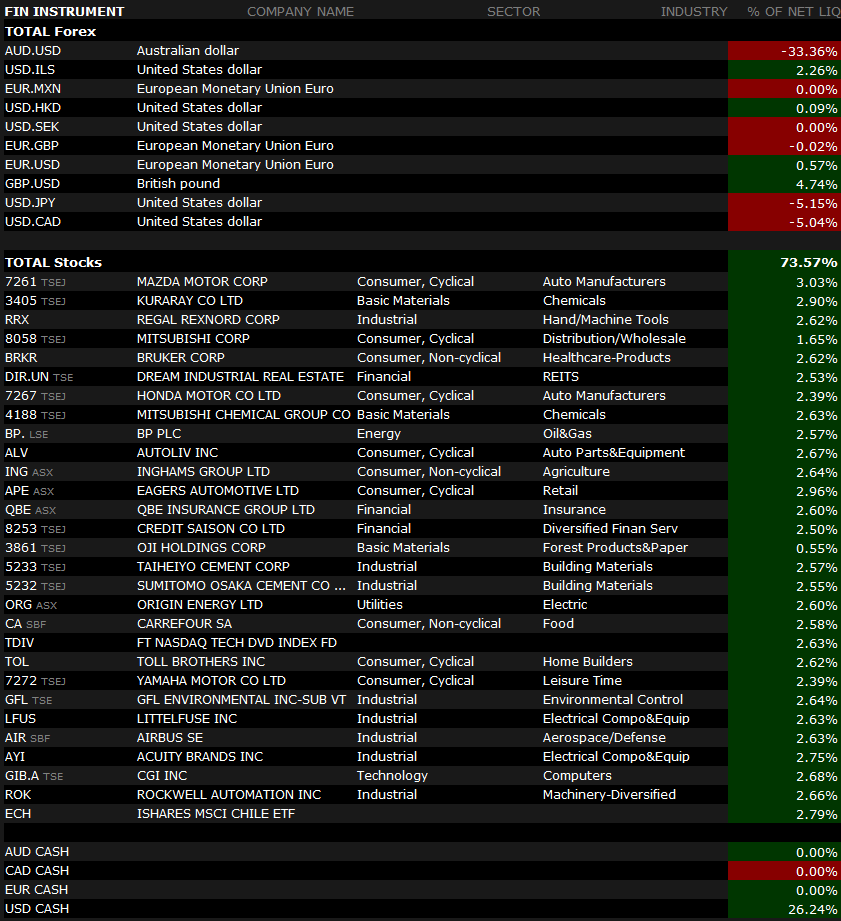This screenshot has width=841, height=921.
Task: Click the Agriculture industry cell
Action: [576, 472]
